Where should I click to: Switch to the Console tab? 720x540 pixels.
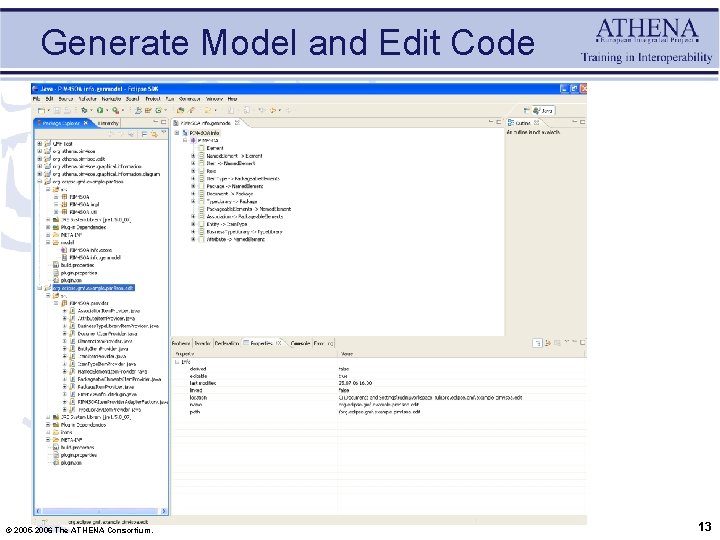click(300, 343)
